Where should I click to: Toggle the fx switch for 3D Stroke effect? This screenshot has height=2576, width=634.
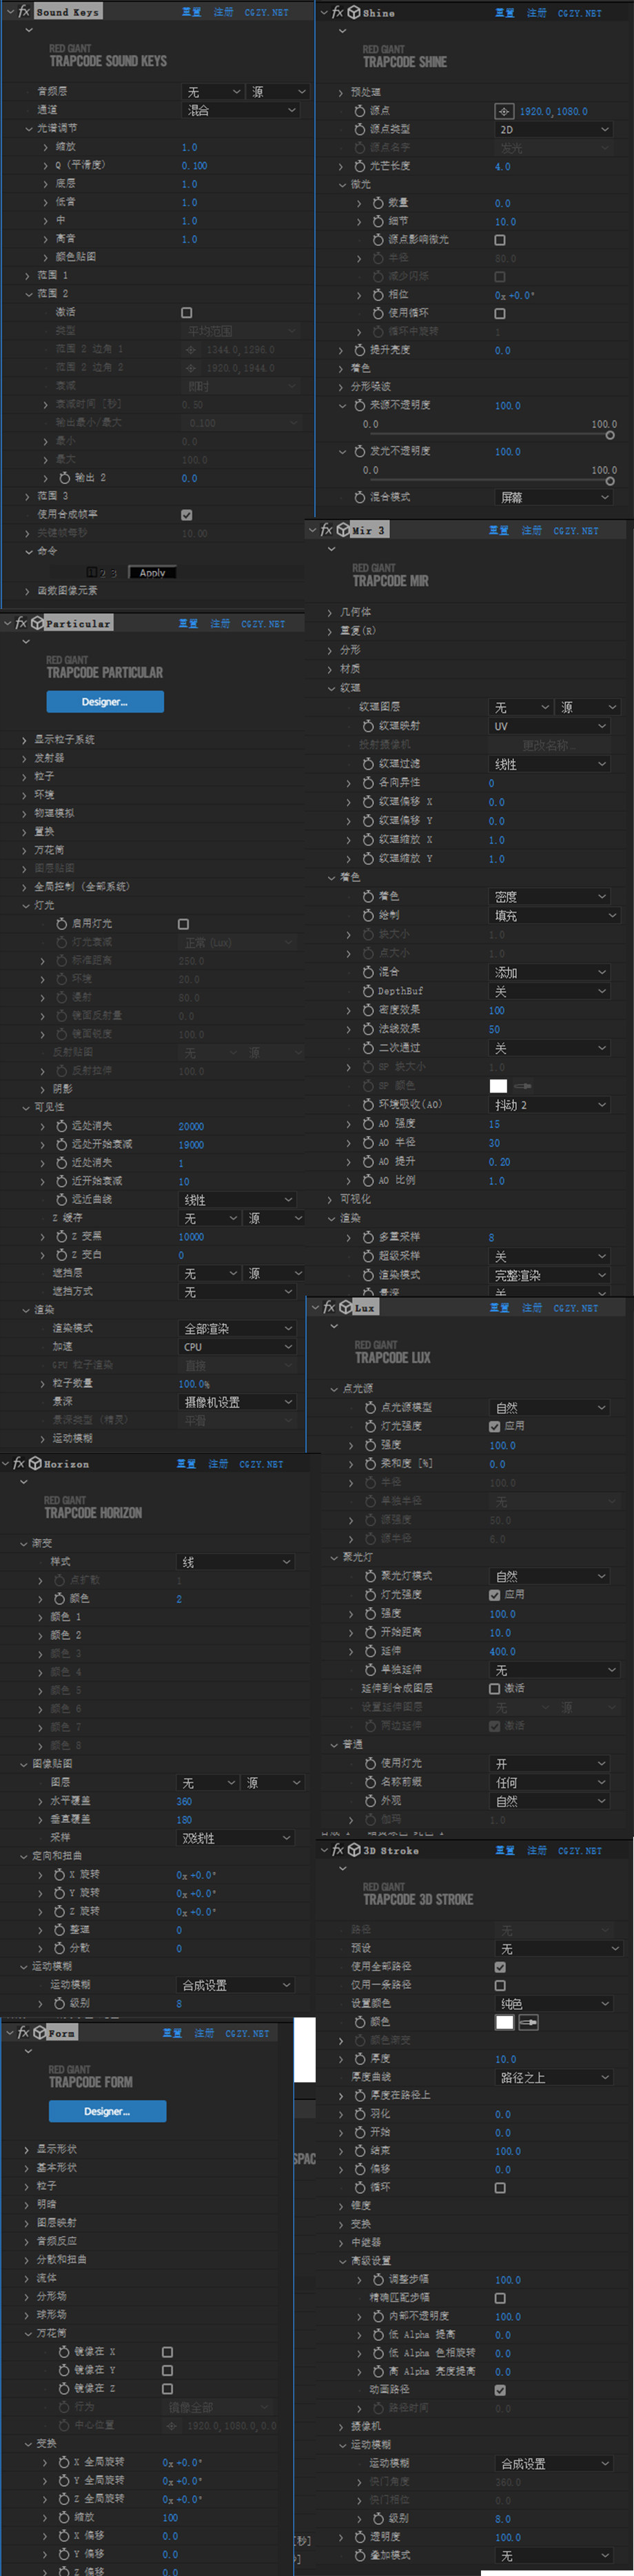(338, 1850)
